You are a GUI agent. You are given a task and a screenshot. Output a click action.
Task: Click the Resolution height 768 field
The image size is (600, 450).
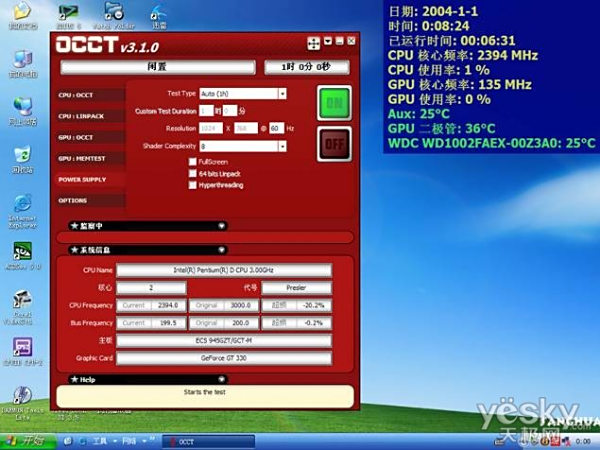246,128
